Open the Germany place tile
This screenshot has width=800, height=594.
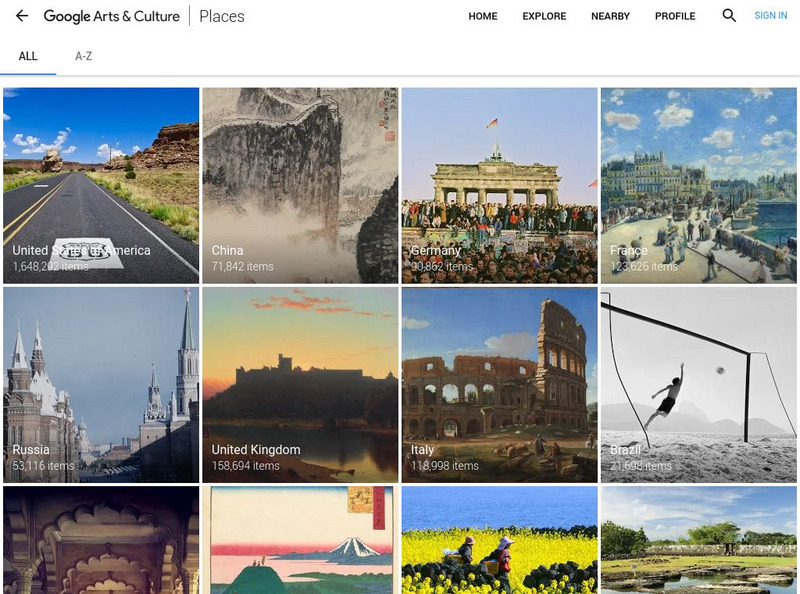(x=499, y=185)
